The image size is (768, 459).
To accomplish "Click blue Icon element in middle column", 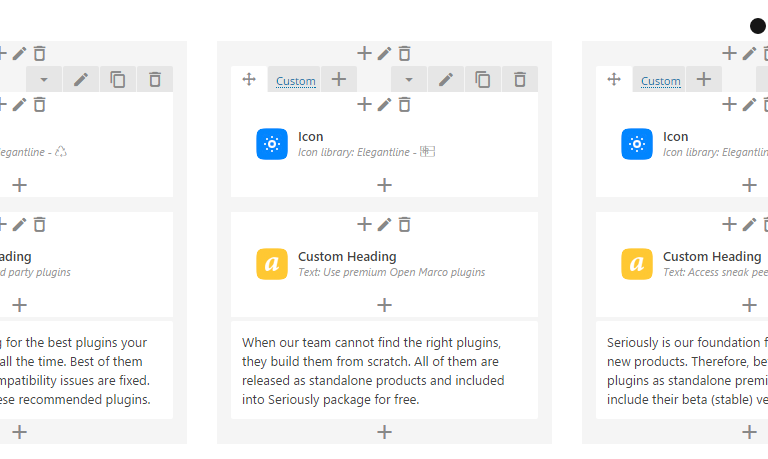I will click(x=272, y=144).
